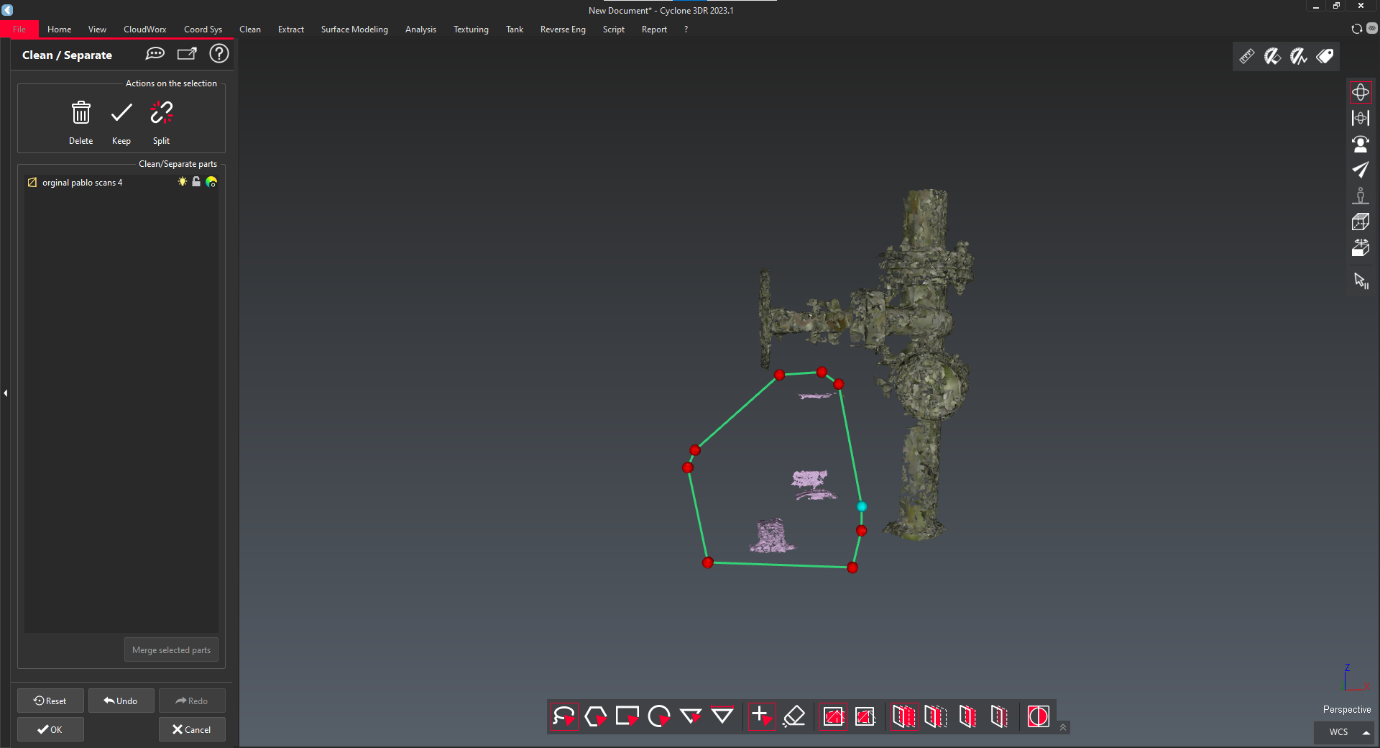Screen dimensions: 1380x748
Task: Expand the WCS coordinate system dropdown
Action: 1345,732
